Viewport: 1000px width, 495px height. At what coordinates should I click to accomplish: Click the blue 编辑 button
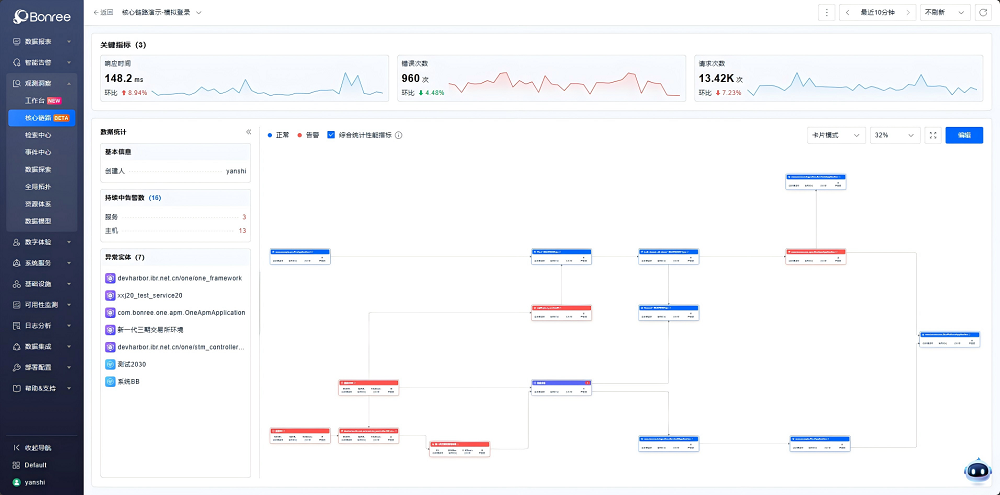point(964,135)
